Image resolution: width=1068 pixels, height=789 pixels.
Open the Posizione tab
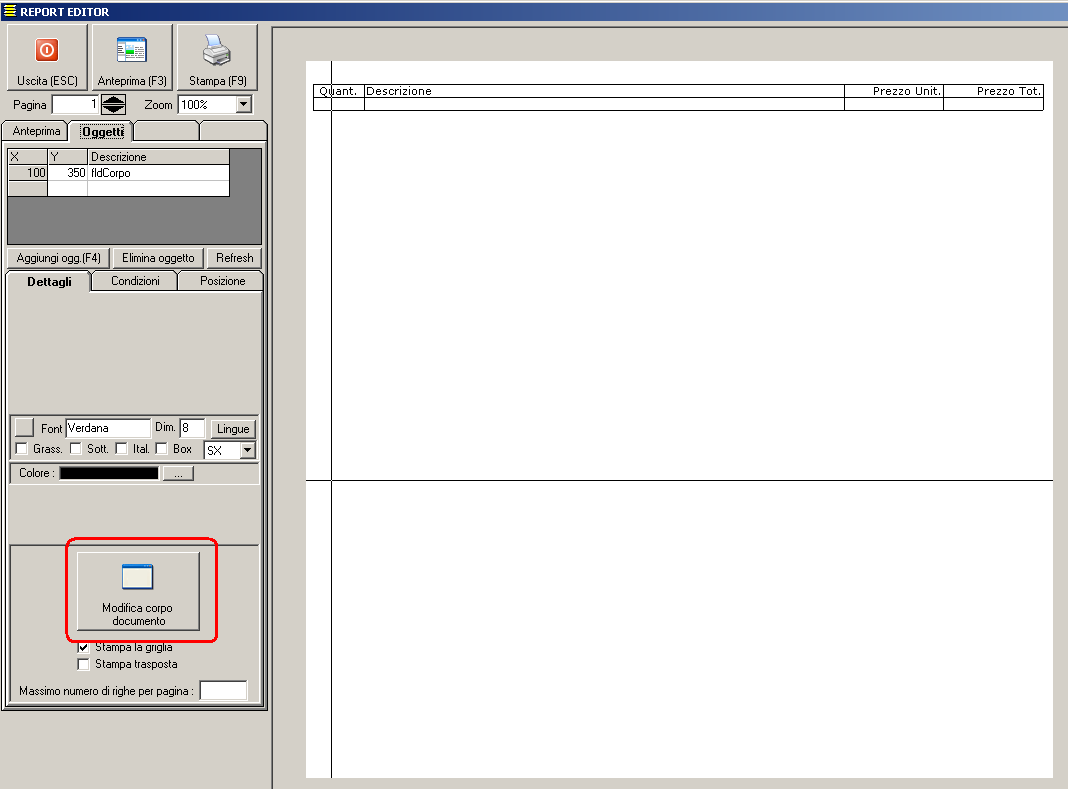coord(222,281)
